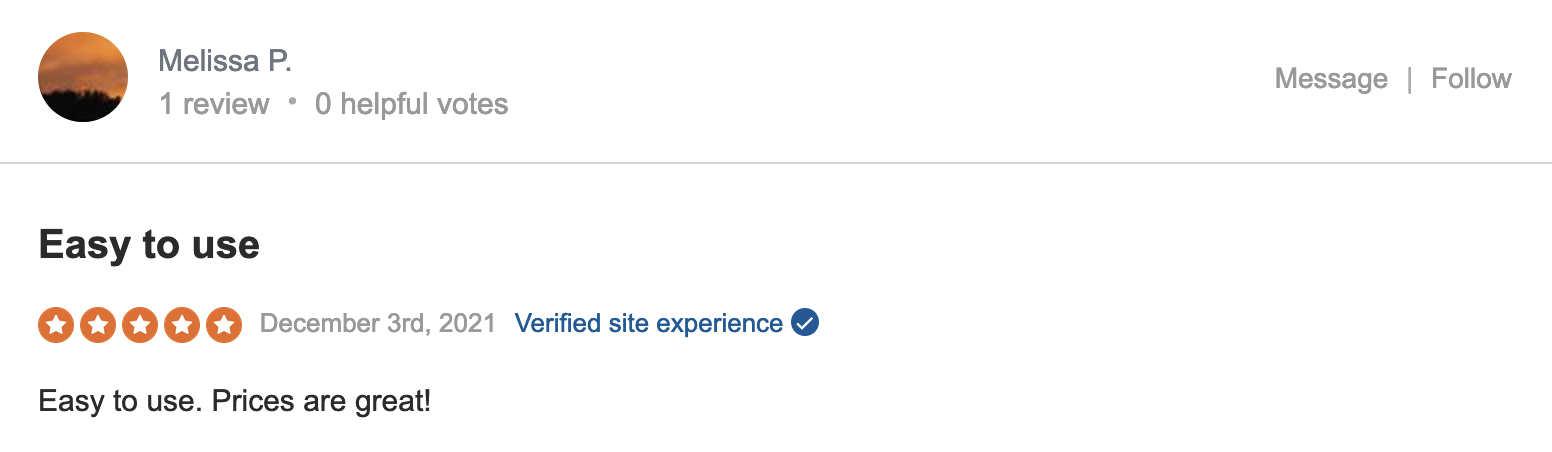
Task: Select the third orange rating star
Action: 140,324
